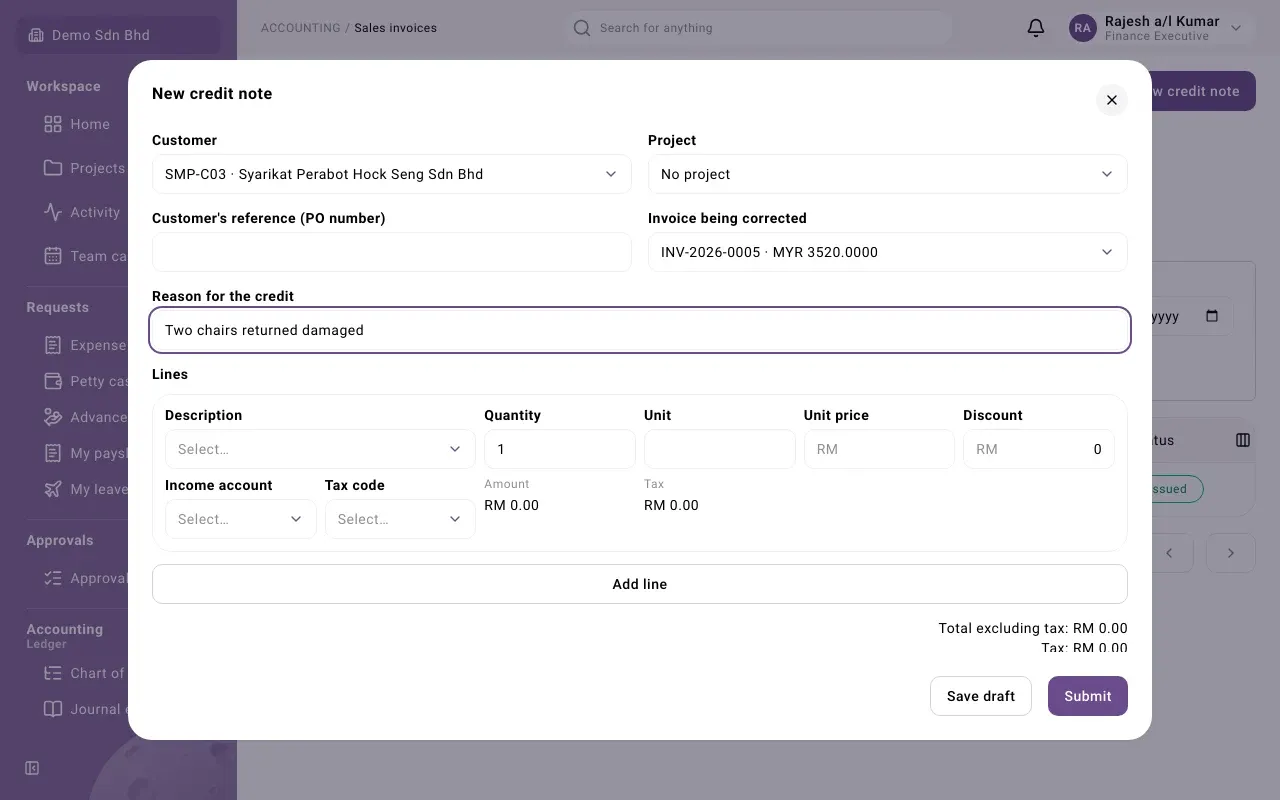Click the Projects folder icon
Image resolution: width=1280 pixels, height=800 pixels.
pyautogui.click(x=53, y=168)
